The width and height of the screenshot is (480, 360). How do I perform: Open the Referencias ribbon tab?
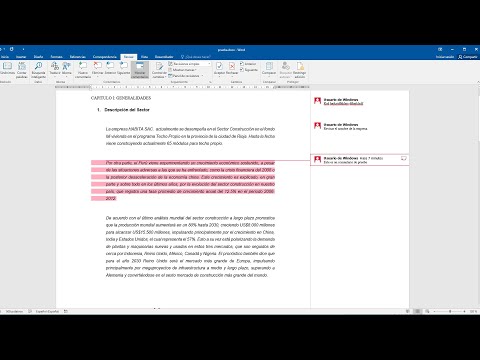tap(78, 57)
